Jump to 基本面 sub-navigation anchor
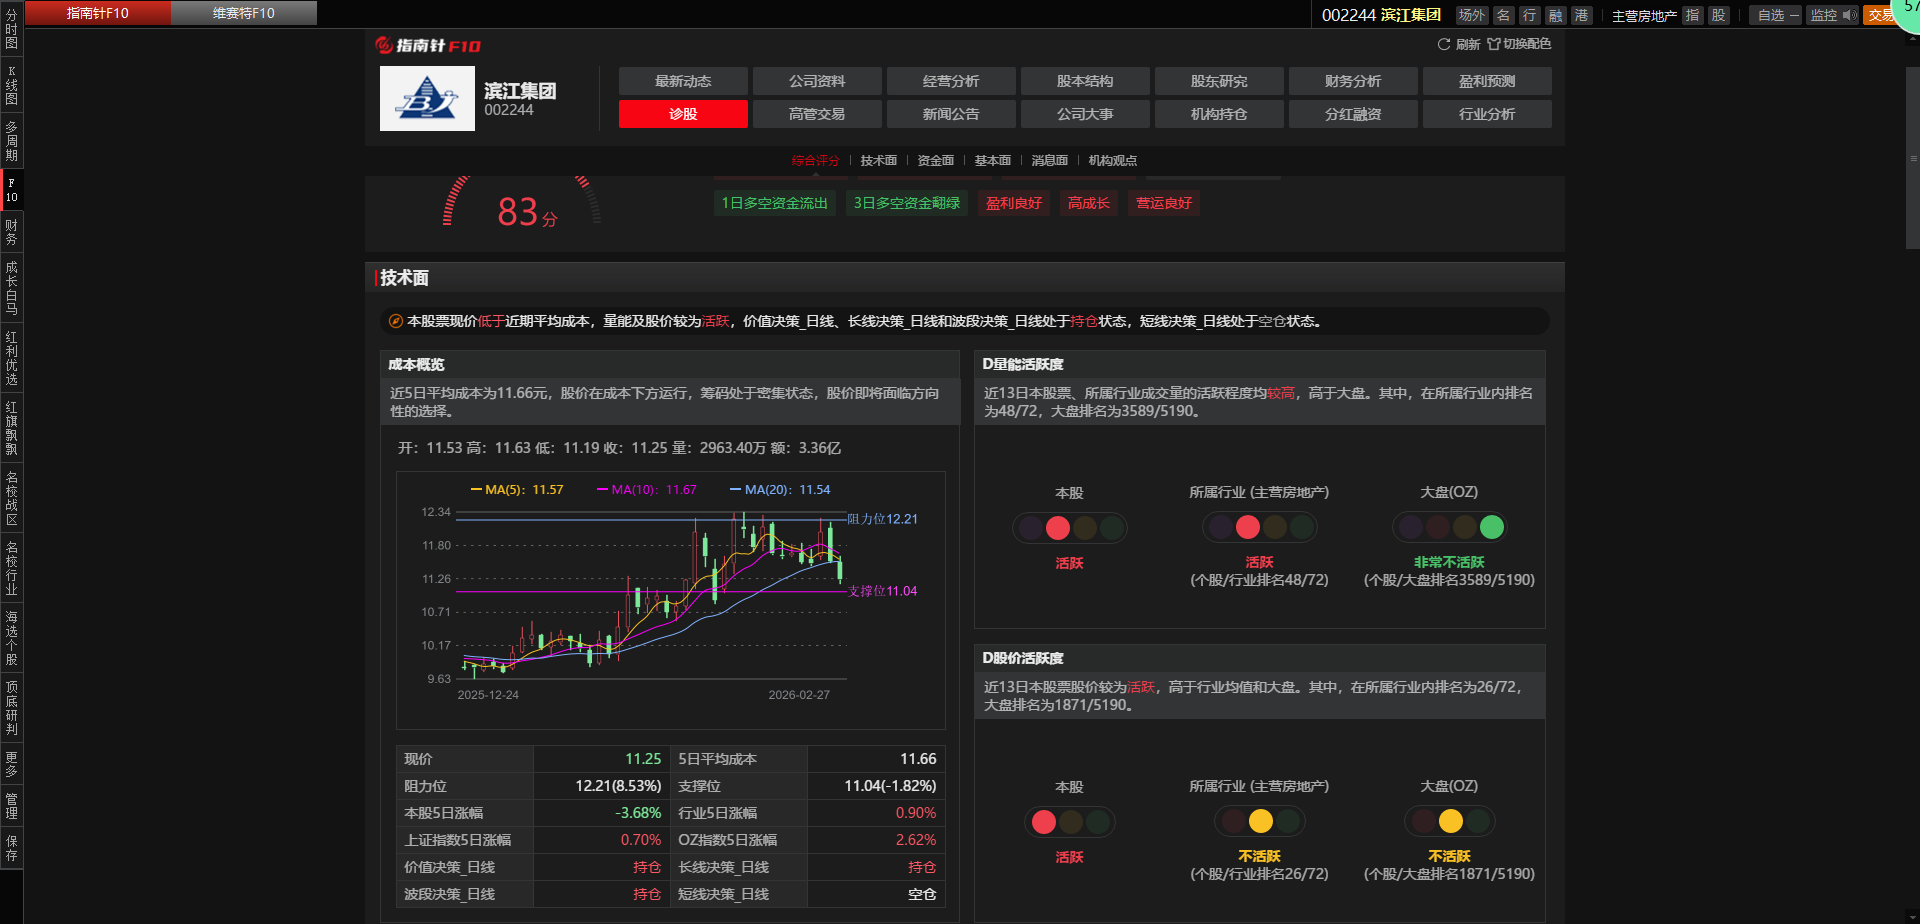1920x924 pixels. [993, 160]
